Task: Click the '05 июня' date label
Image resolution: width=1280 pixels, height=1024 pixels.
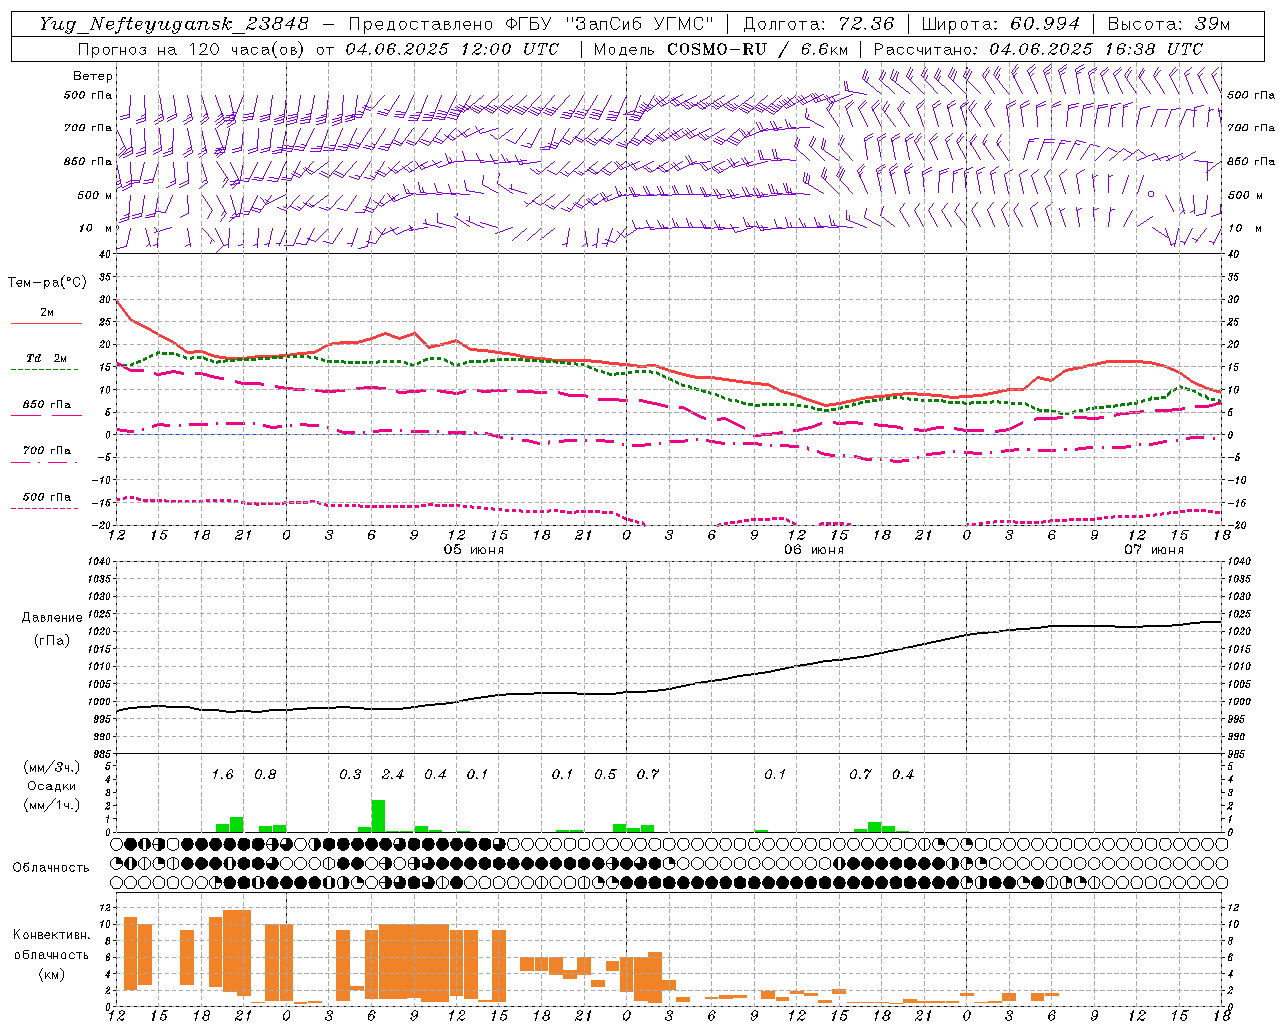Action: 474,550
